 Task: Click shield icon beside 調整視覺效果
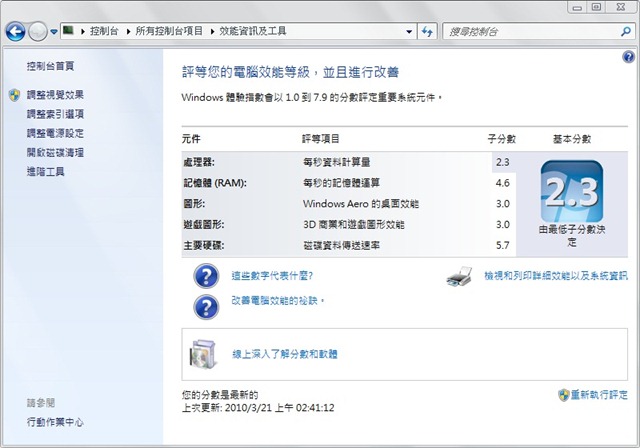(15, 95)
